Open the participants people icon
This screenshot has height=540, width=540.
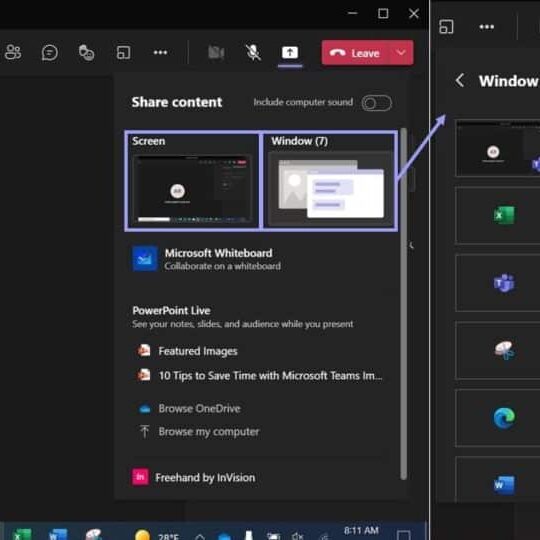tap(13, 53)
